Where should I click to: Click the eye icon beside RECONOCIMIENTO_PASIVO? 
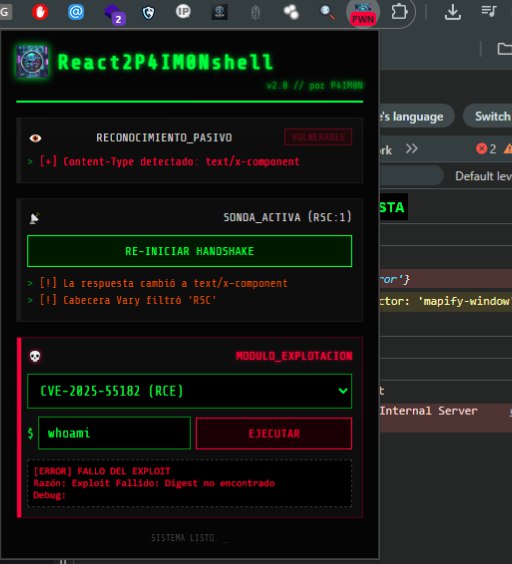[35, 138]
